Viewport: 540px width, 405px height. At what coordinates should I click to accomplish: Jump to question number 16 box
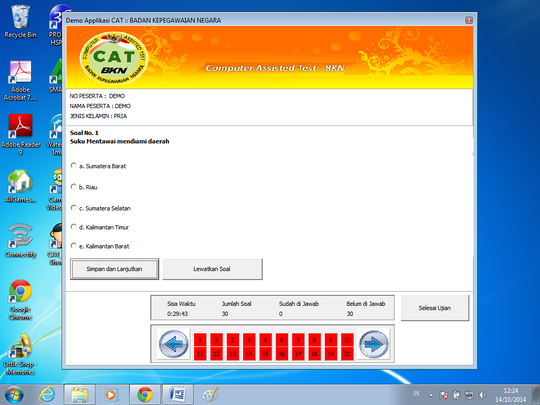(x=282, y=354)
